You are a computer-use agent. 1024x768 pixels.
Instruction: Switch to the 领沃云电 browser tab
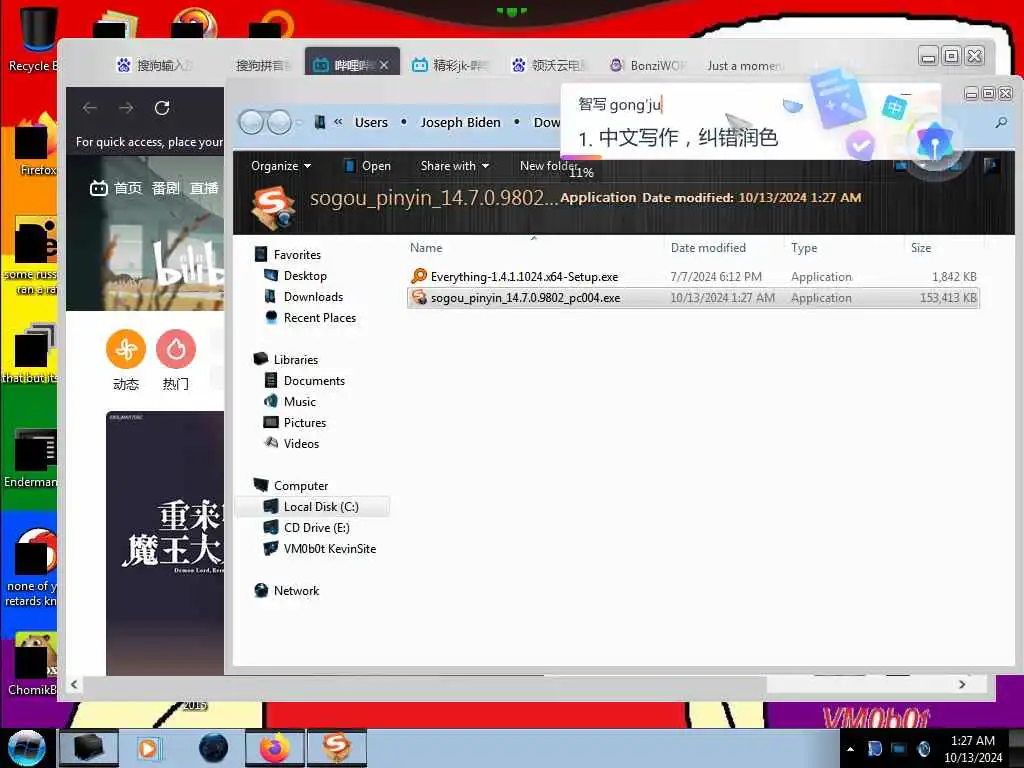550,65
